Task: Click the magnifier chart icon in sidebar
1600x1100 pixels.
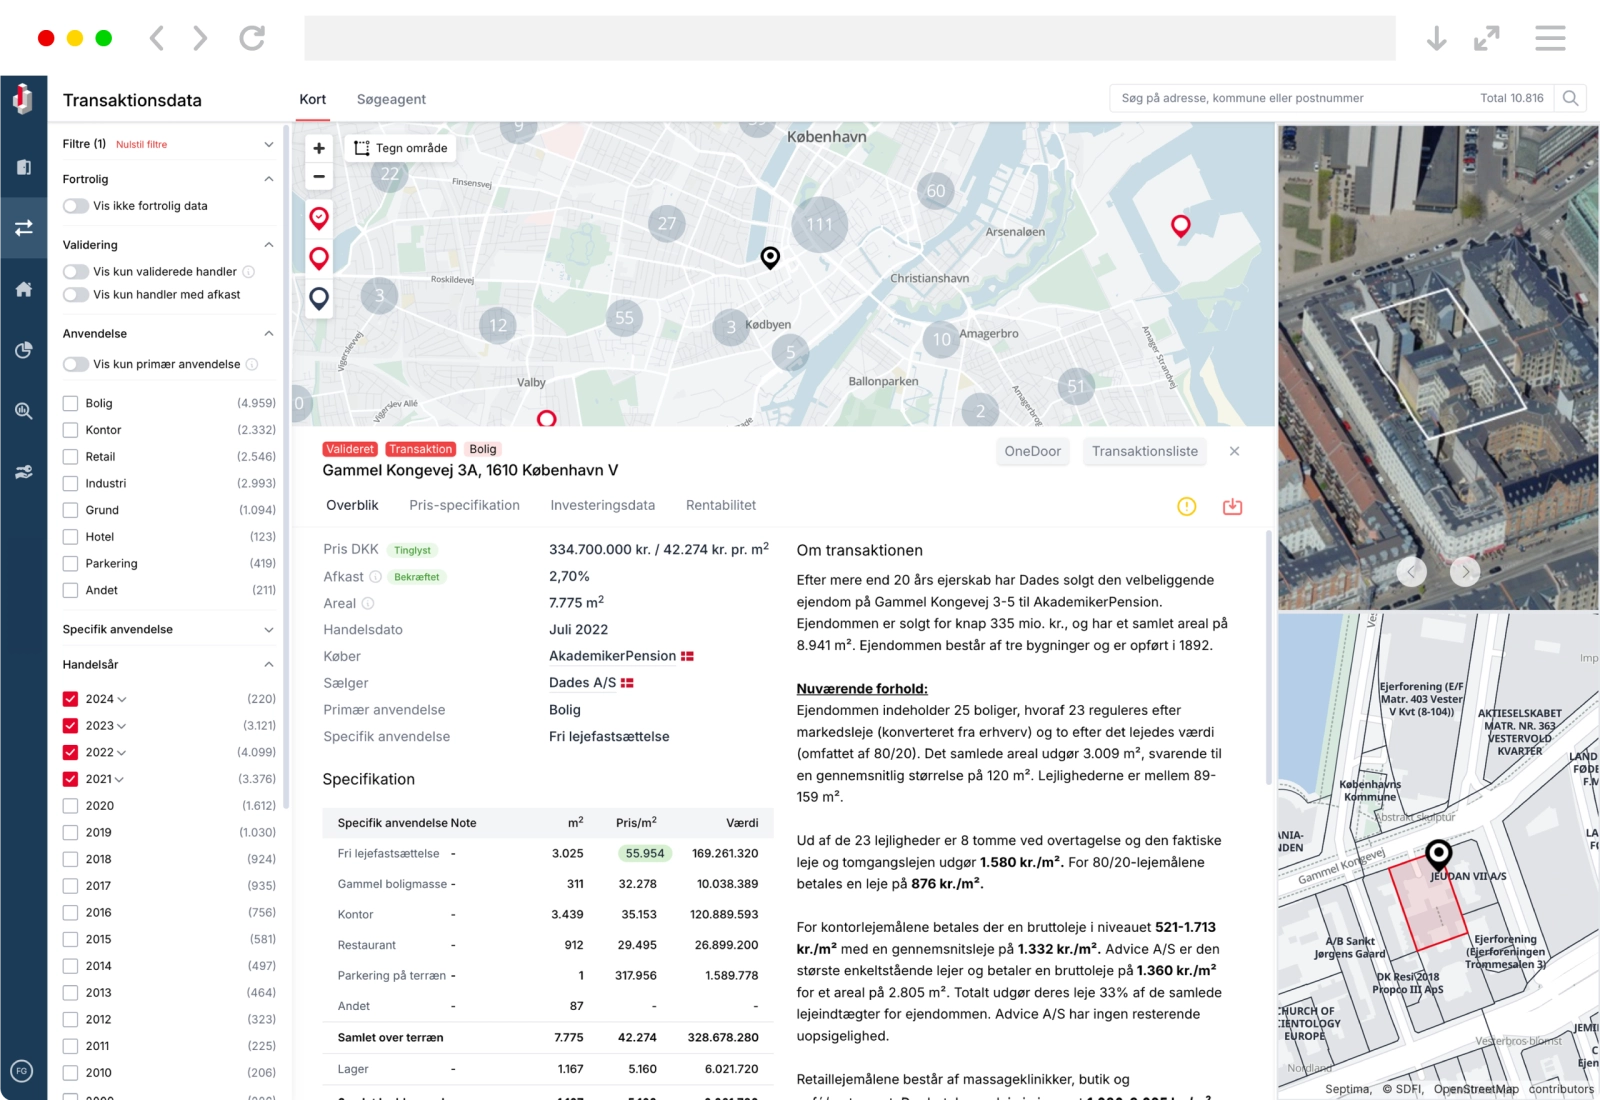Action: 23,410
